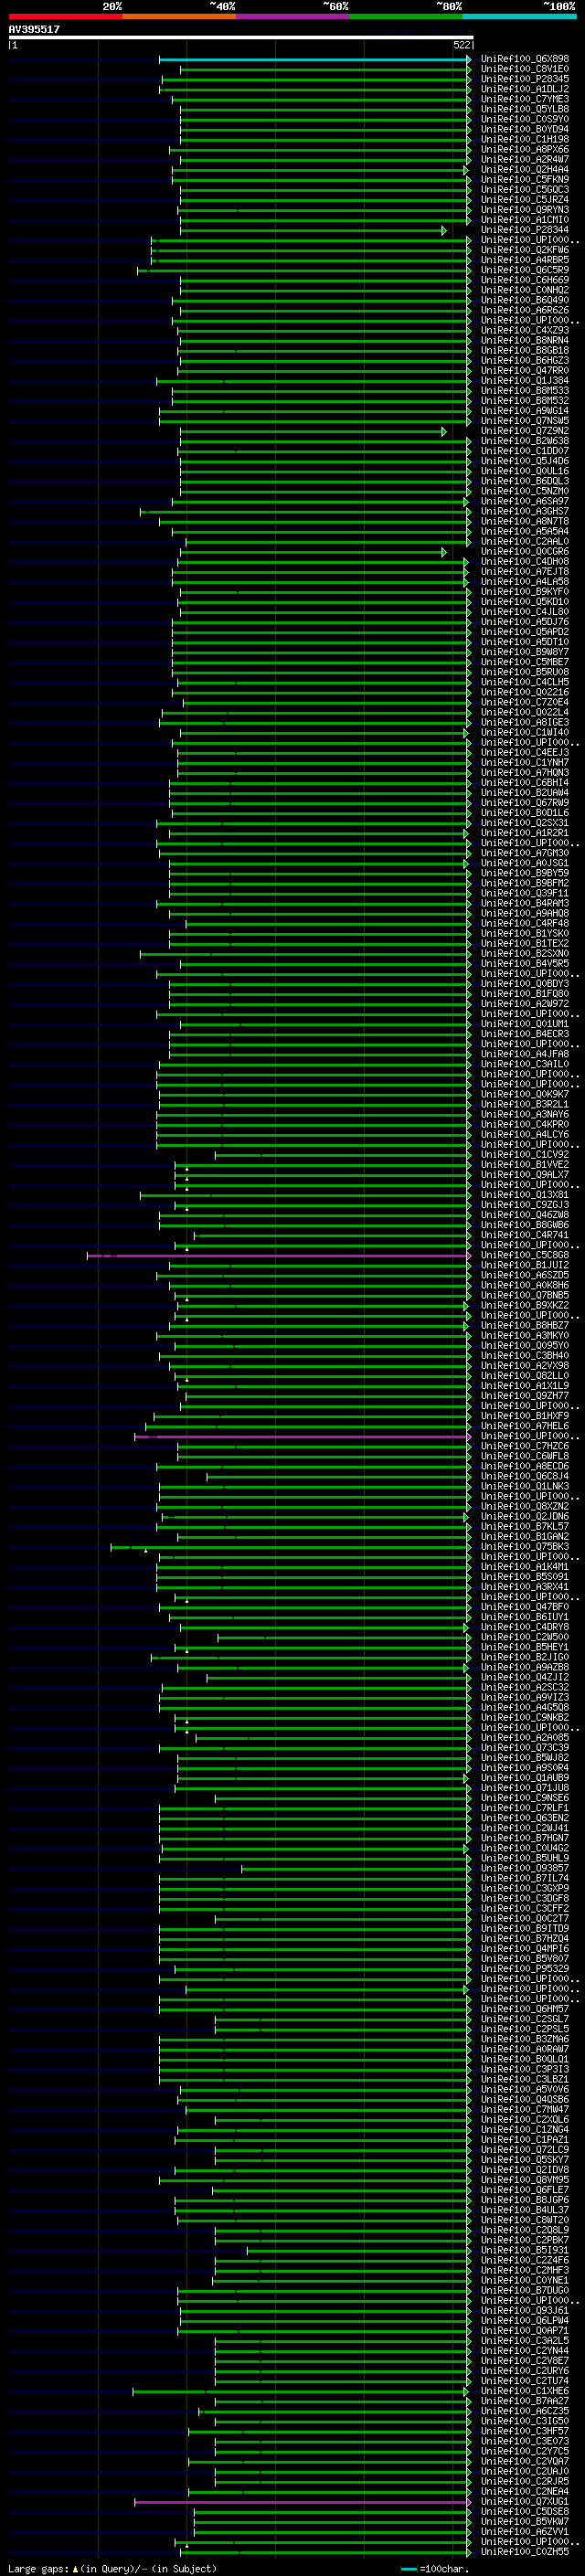The width and height of the screenshot is (585, 2576).
Task: Select hit UniRef100_Q82LL0
Action: (x=524, y=1376)
